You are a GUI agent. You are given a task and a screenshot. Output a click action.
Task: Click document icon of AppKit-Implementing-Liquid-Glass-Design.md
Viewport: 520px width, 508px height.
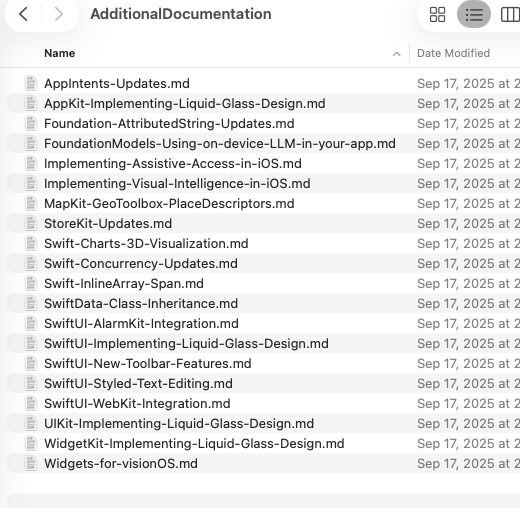(x=31, y=103)
